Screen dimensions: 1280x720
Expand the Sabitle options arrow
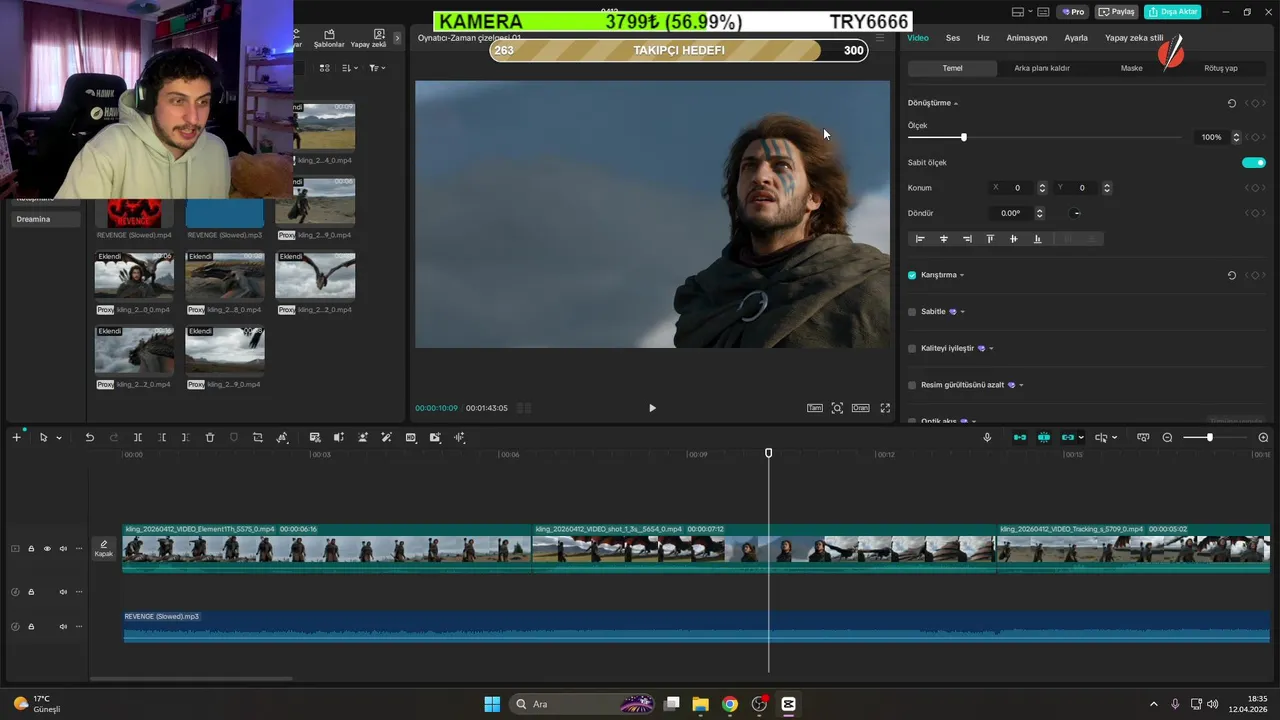click(x=962, y=312)
